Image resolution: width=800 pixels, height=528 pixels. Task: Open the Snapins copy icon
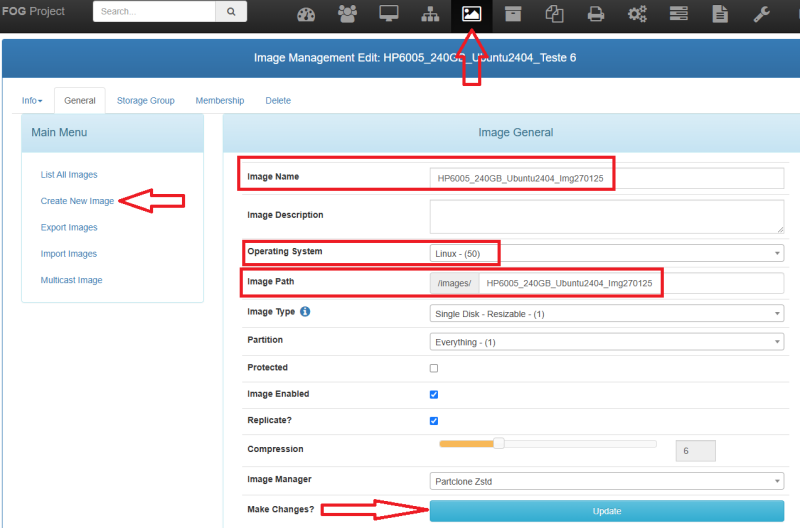555,14
